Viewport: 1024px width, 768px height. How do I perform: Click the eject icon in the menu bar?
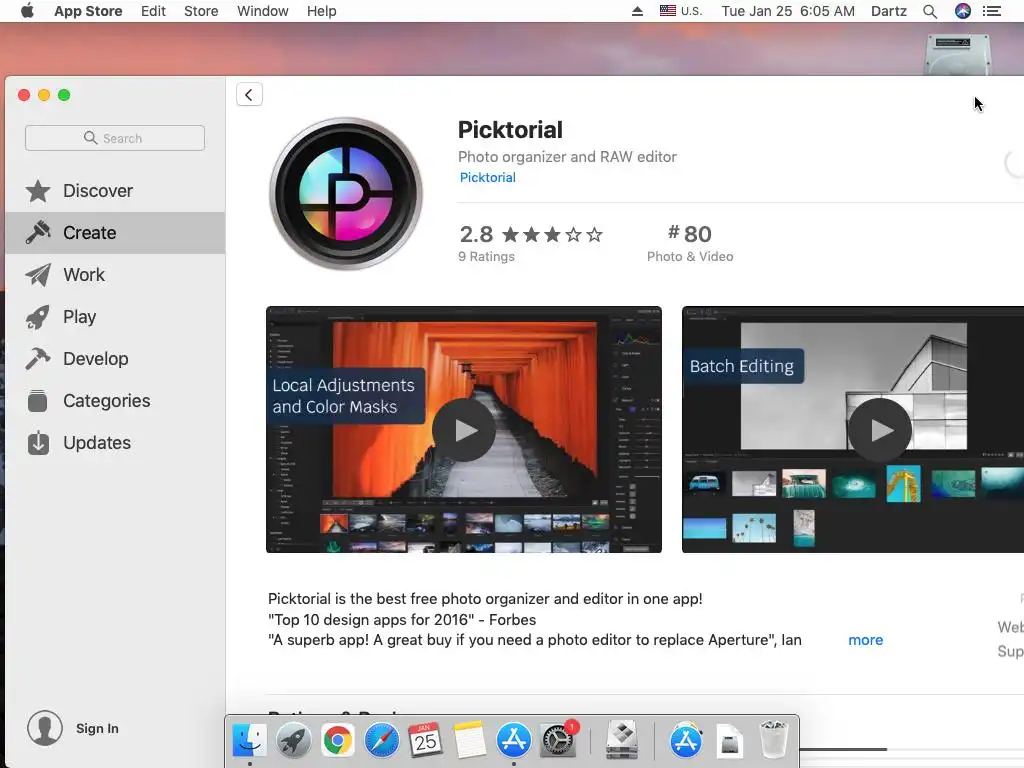[x=637, y=11]
